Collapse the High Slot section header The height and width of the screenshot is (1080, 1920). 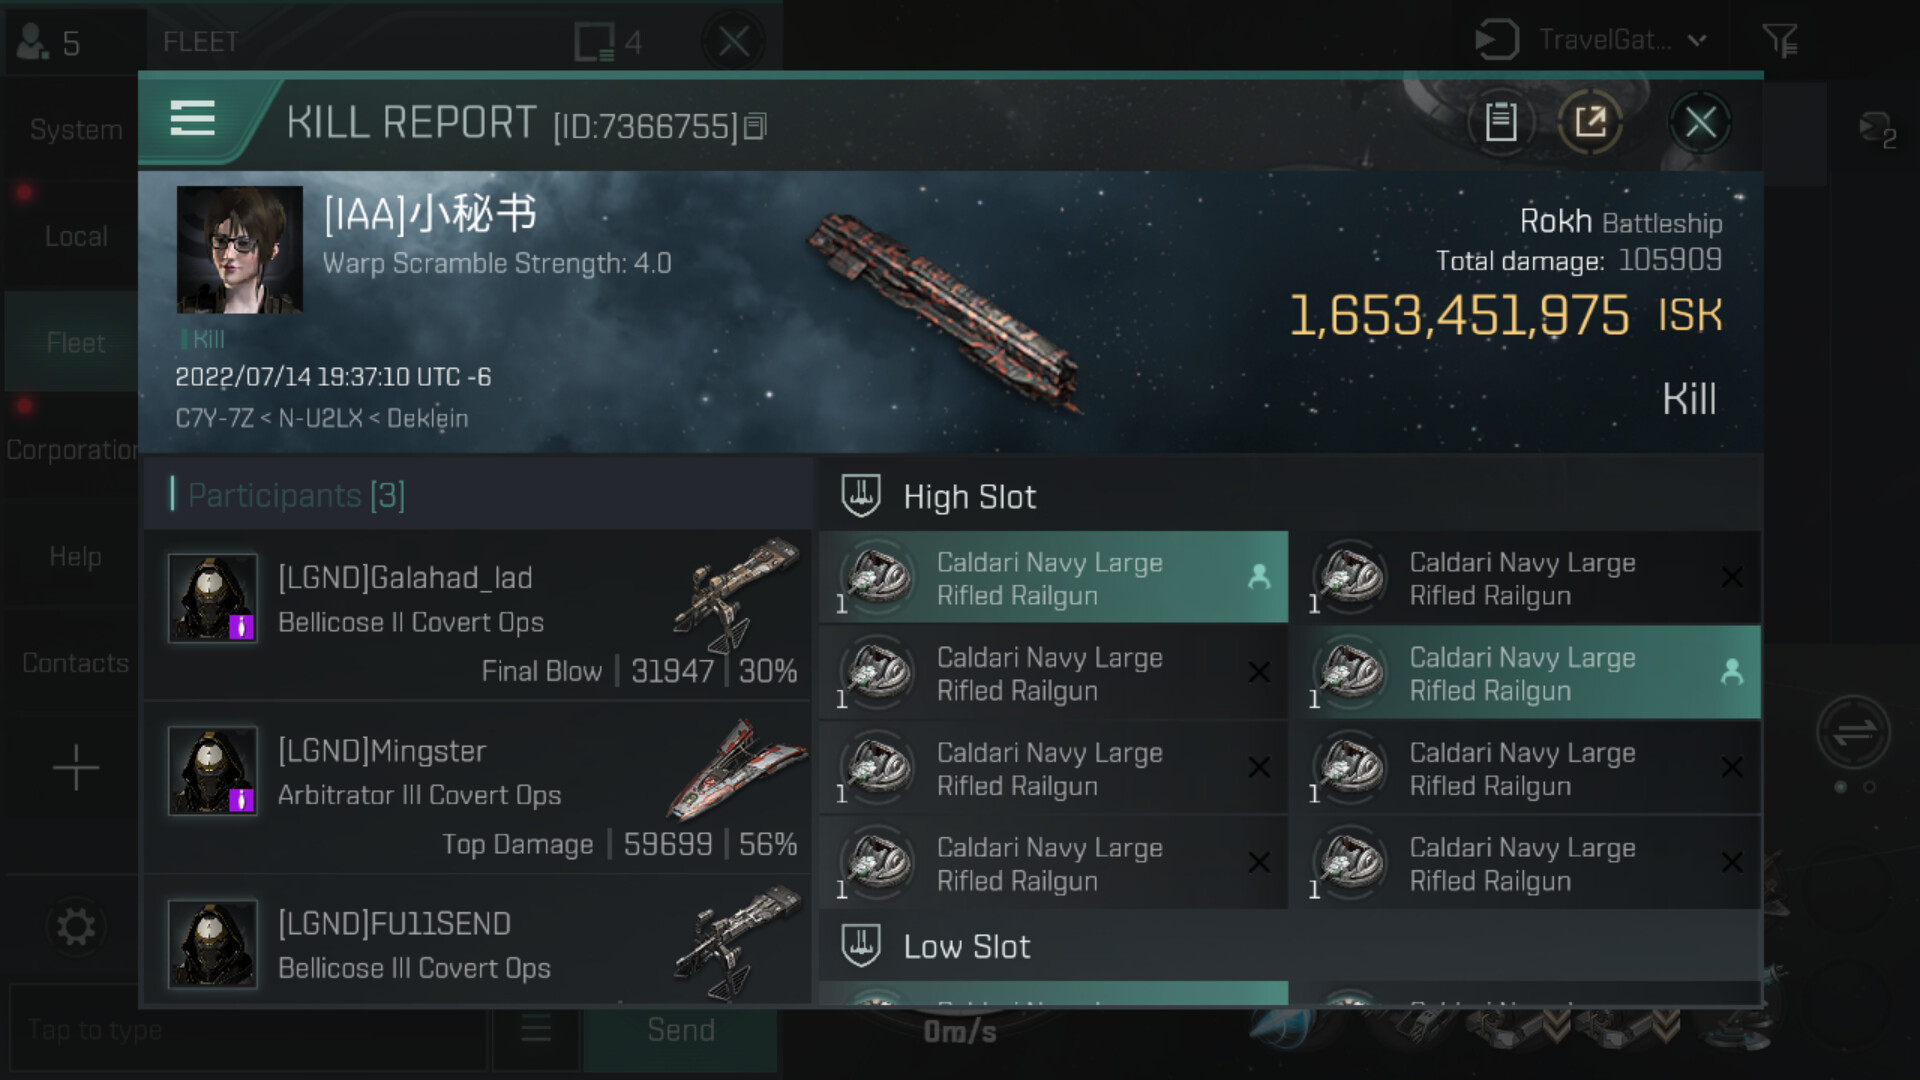click(968, 497)
